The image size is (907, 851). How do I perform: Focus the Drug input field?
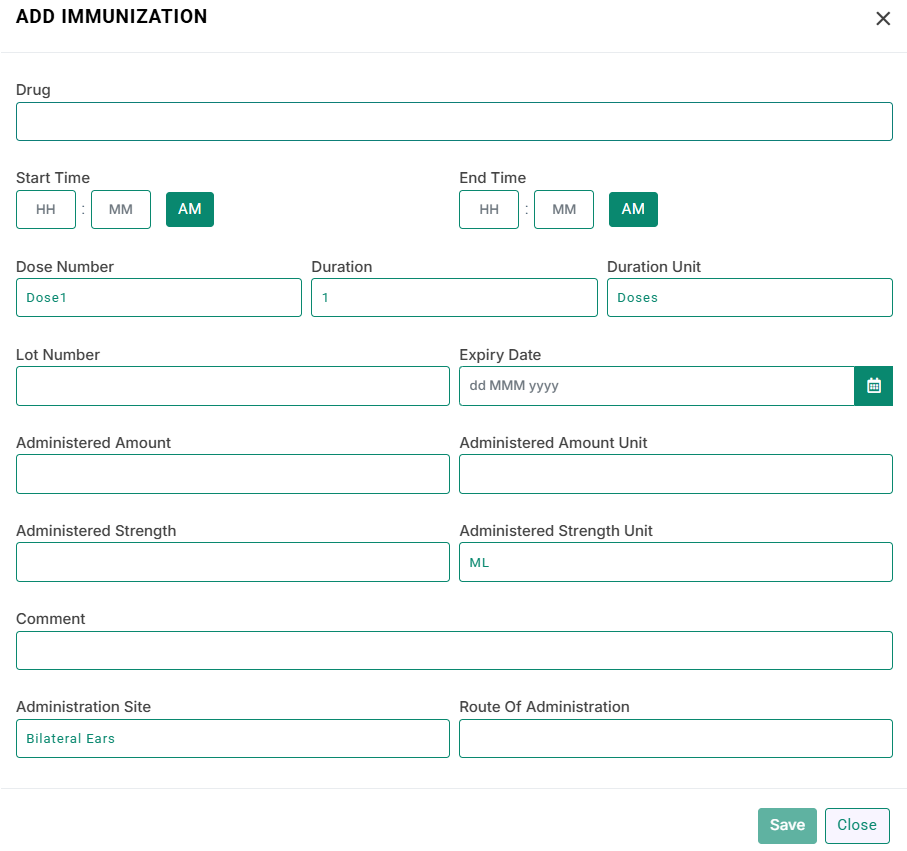[x=454, y=121]
